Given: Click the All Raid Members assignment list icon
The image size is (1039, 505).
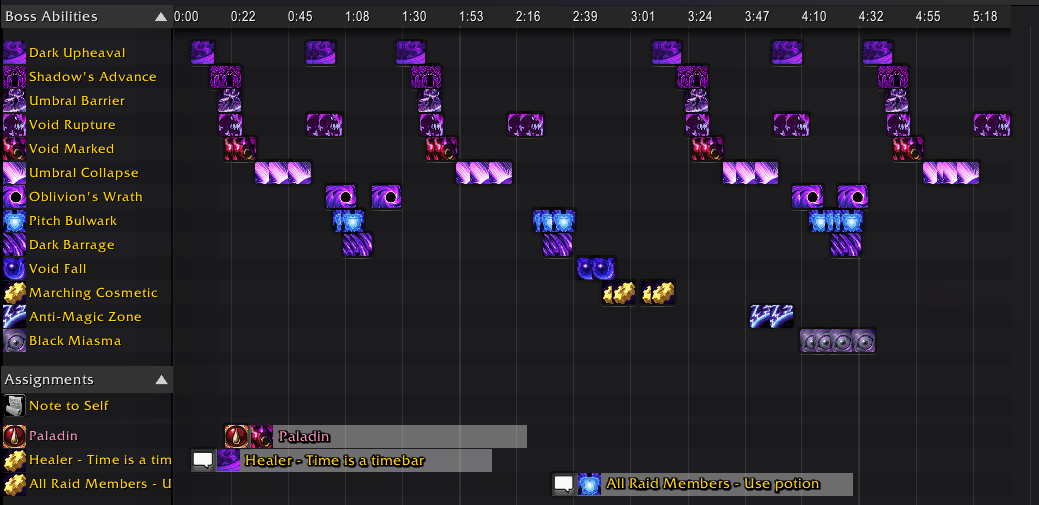Looking at the screenshot, I should click(x=15, y=484).
